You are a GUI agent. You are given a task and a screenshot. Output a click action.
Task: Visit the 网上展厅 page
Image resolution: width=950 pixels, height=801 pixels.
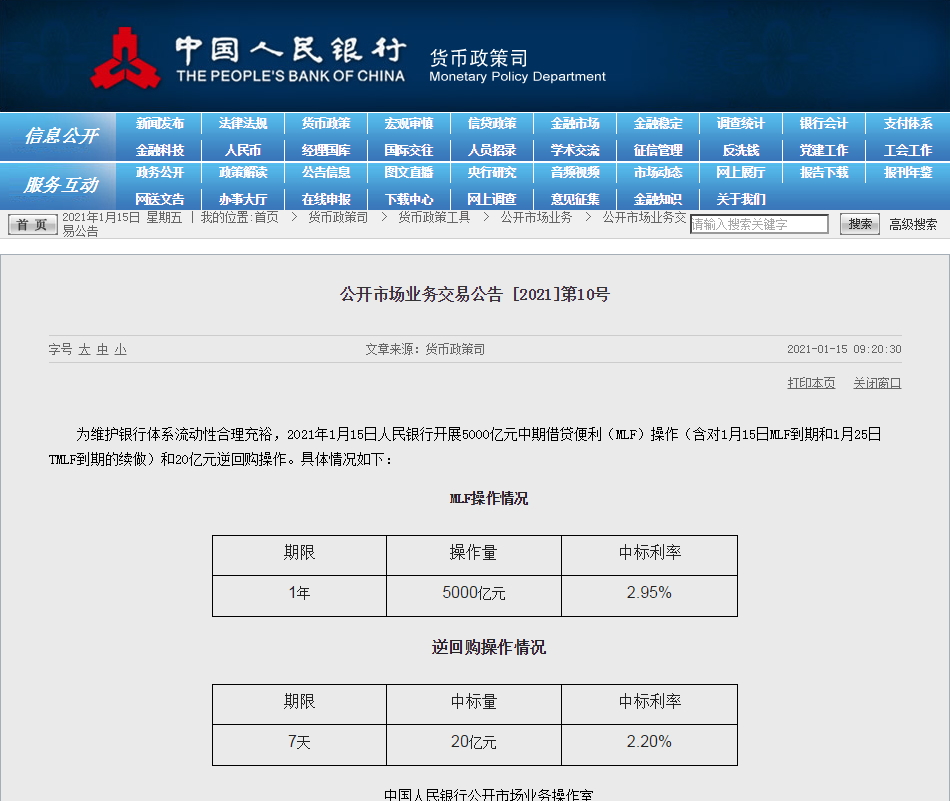pyautogui.click(x=741, y=173)
